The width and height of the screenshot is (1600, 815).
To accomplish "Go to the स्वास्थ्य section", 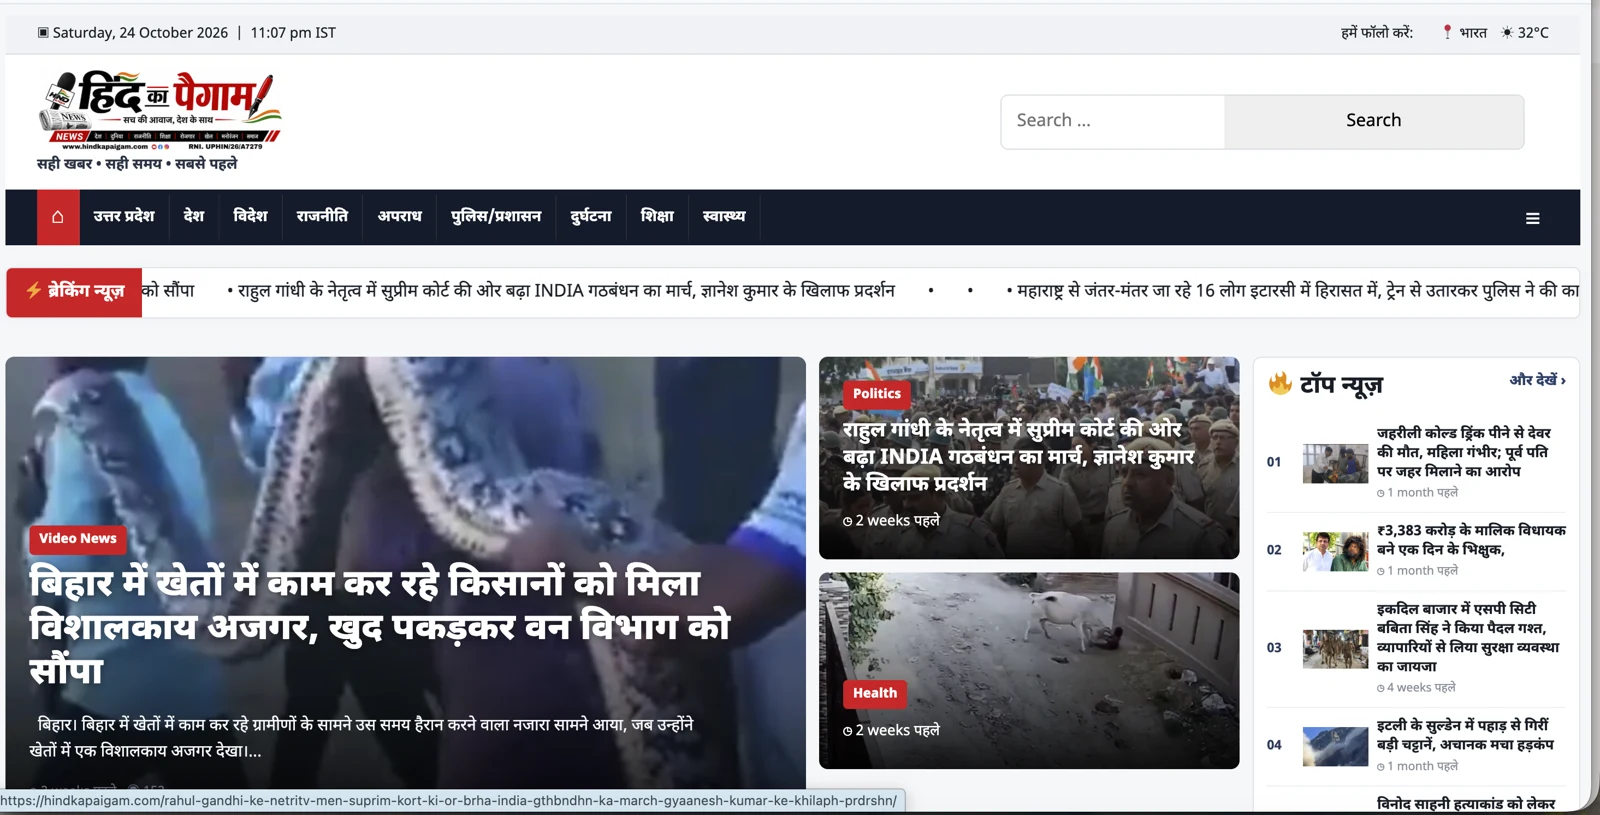I will [x=724, y=217].
